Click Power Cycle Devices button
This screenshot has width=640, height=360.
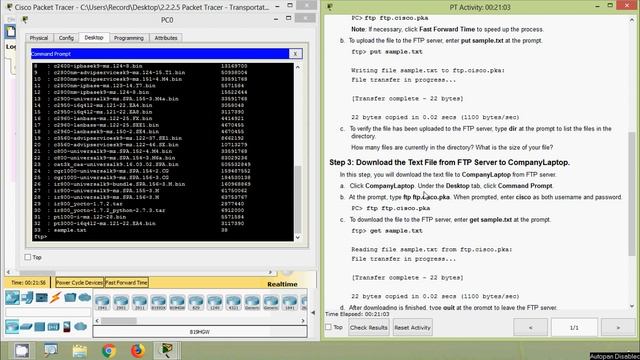pyautogui.click(x=79, y=282)
